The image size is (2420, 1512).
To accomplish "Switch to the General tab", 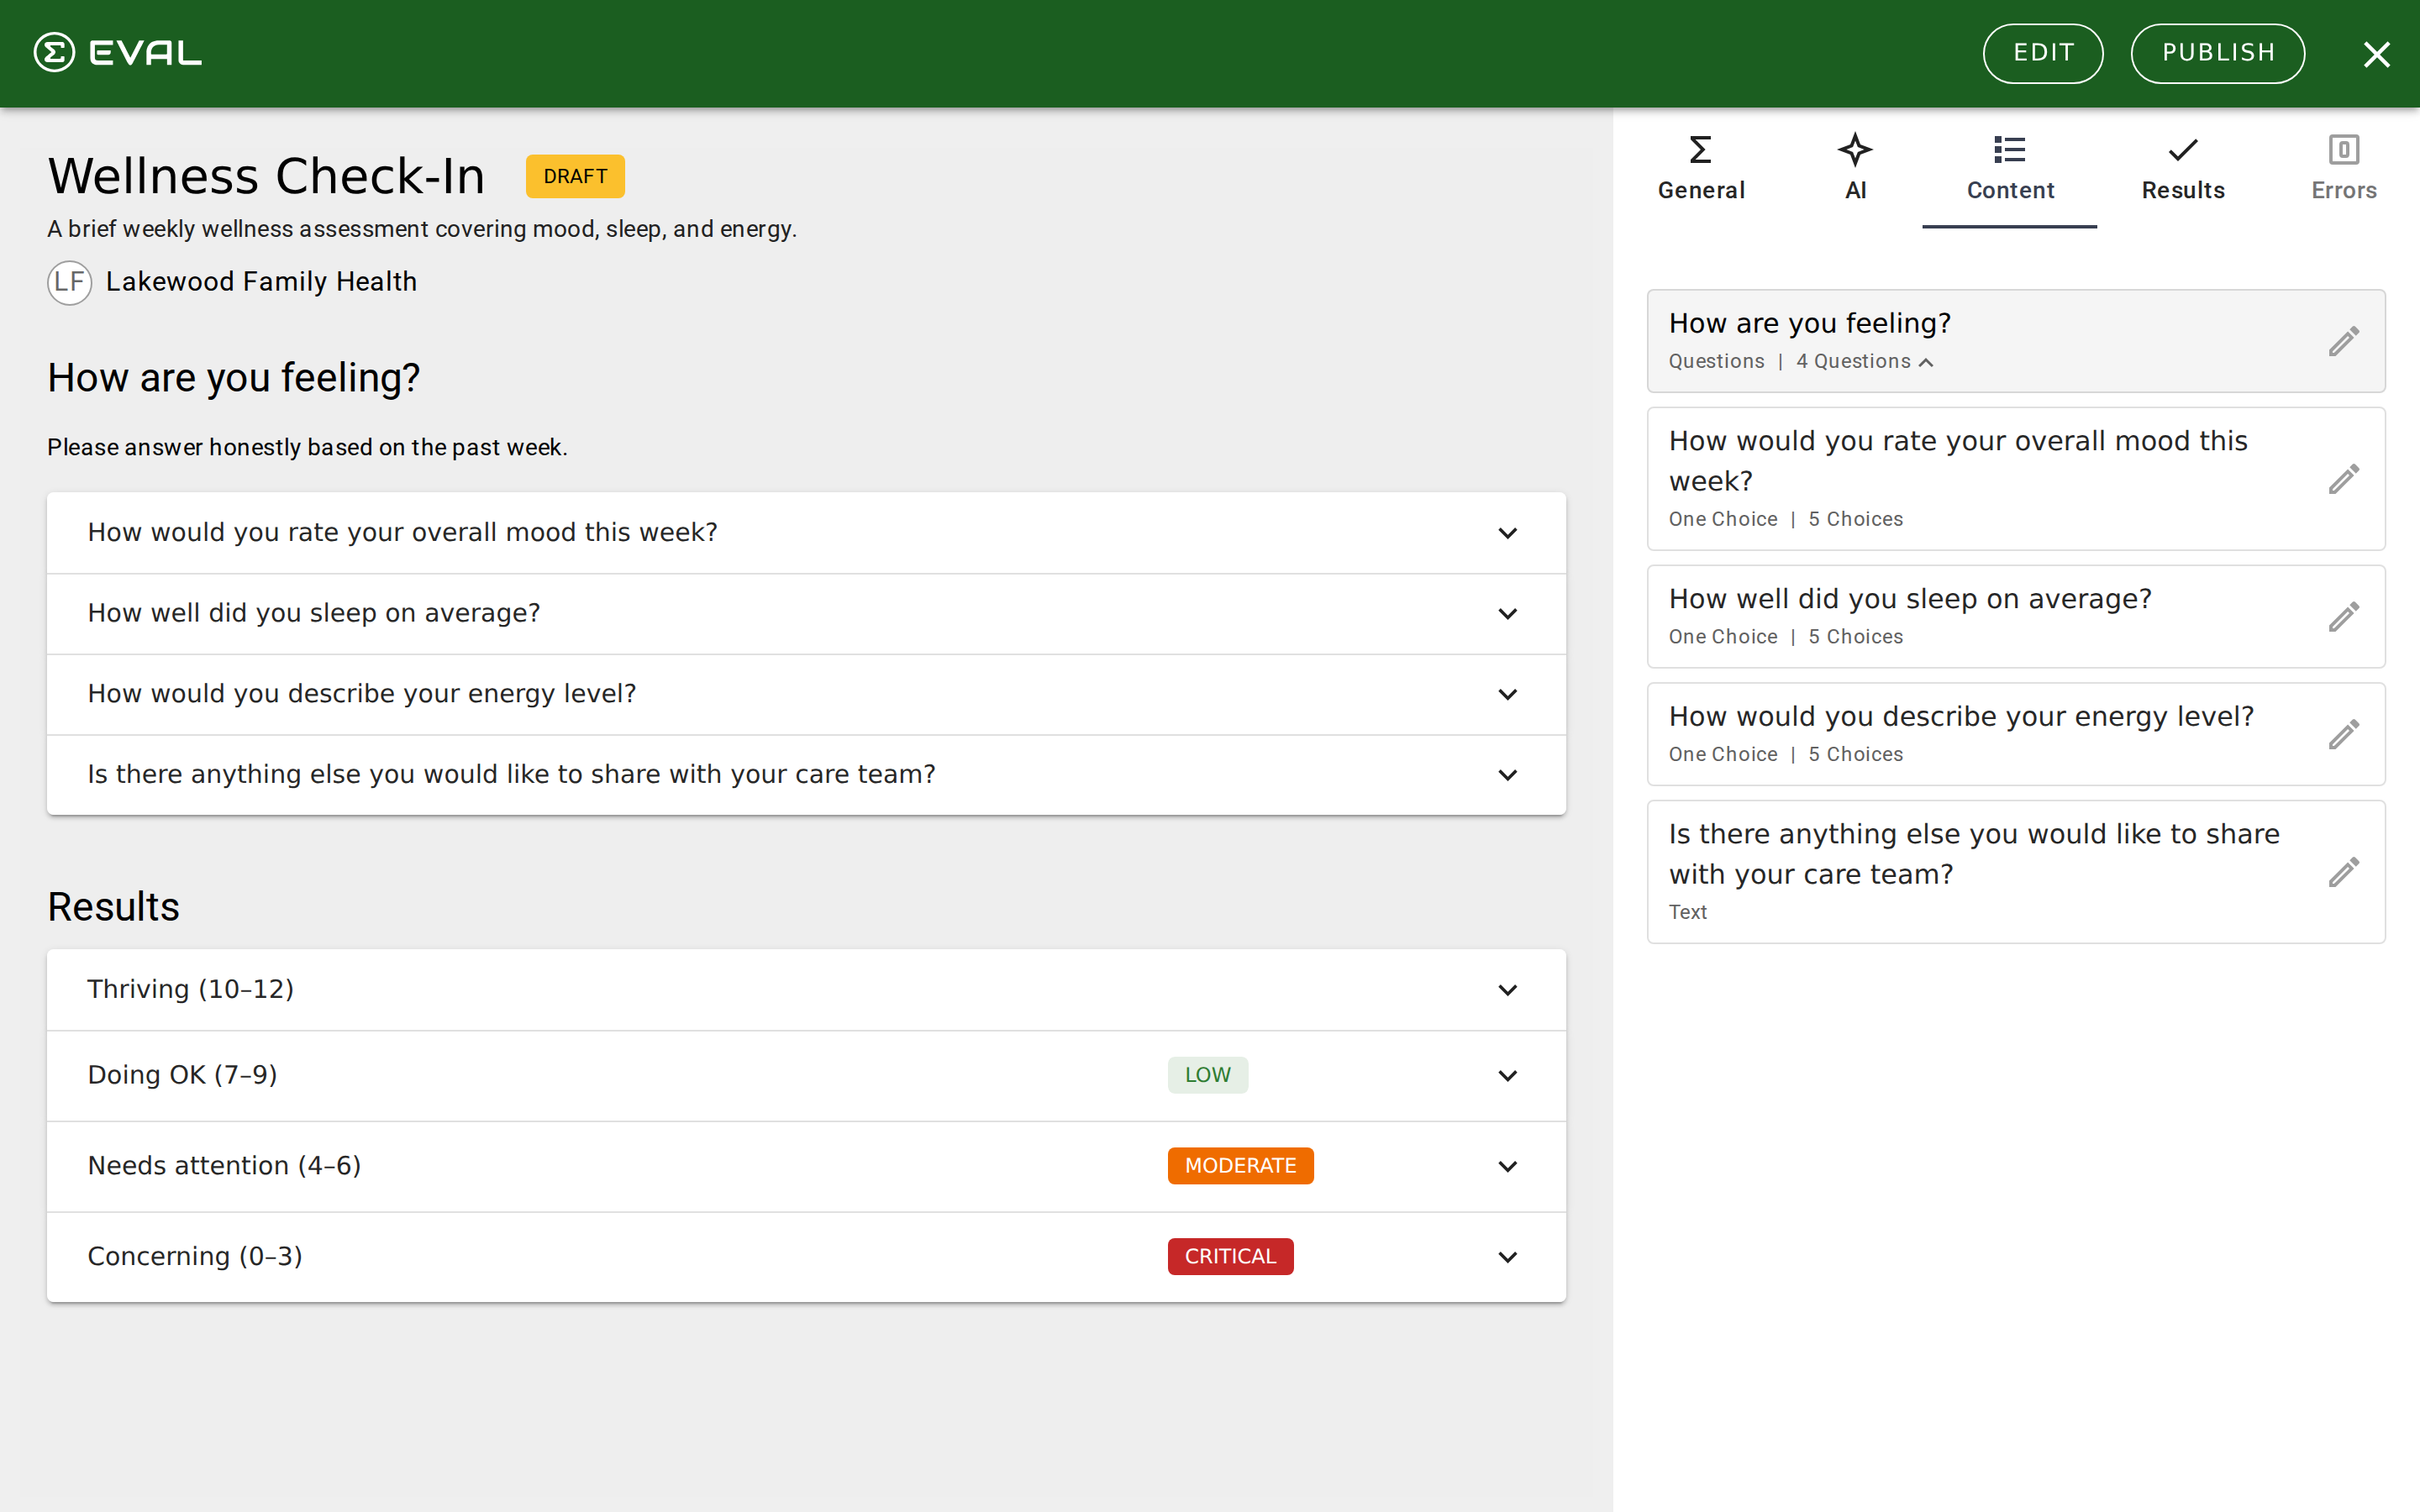I will (x=1700, y=170).
